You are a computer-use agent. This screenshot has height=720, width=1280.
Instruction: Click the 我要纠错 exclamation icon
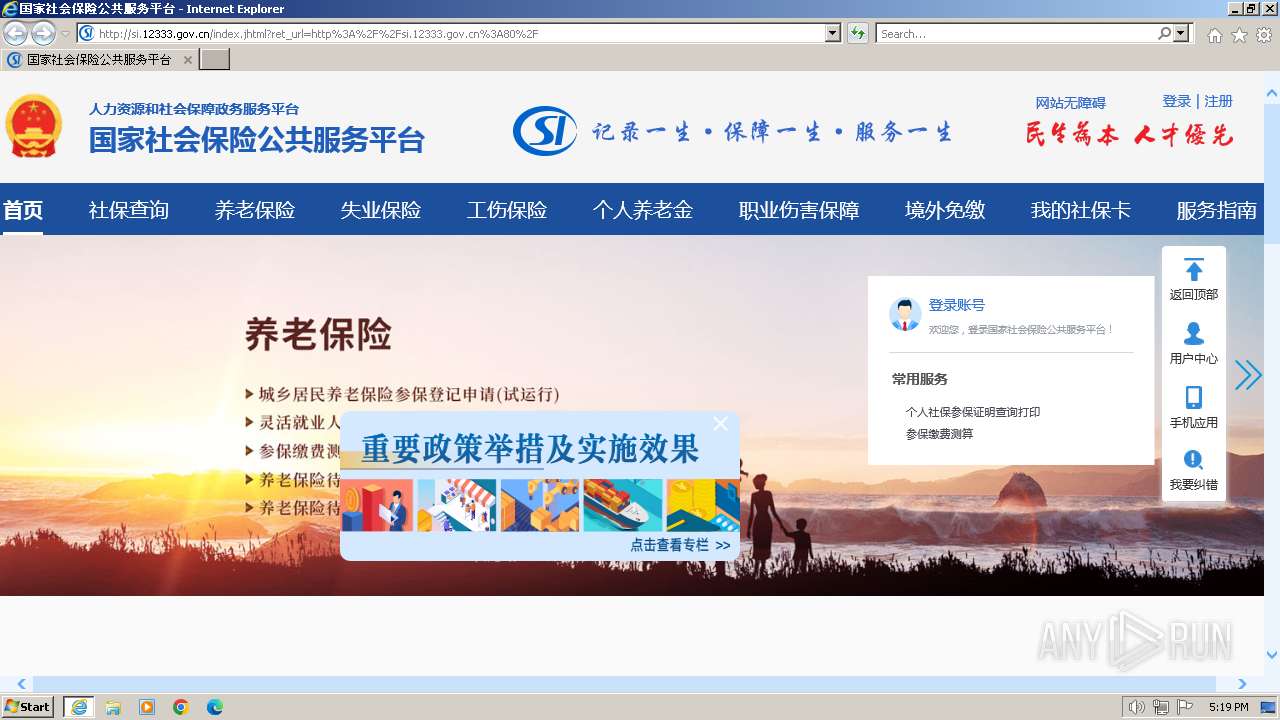(1193, 460)
